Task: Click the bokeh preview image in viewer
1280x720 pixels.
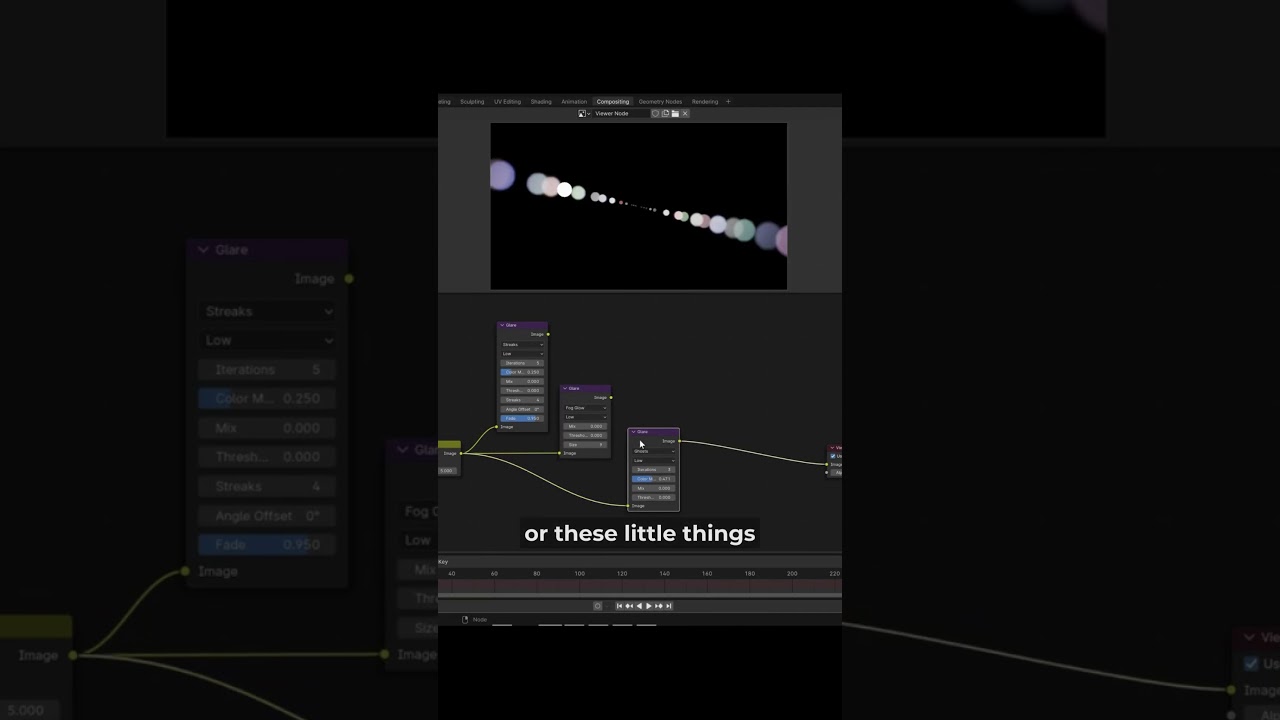Action: point(638,206)
